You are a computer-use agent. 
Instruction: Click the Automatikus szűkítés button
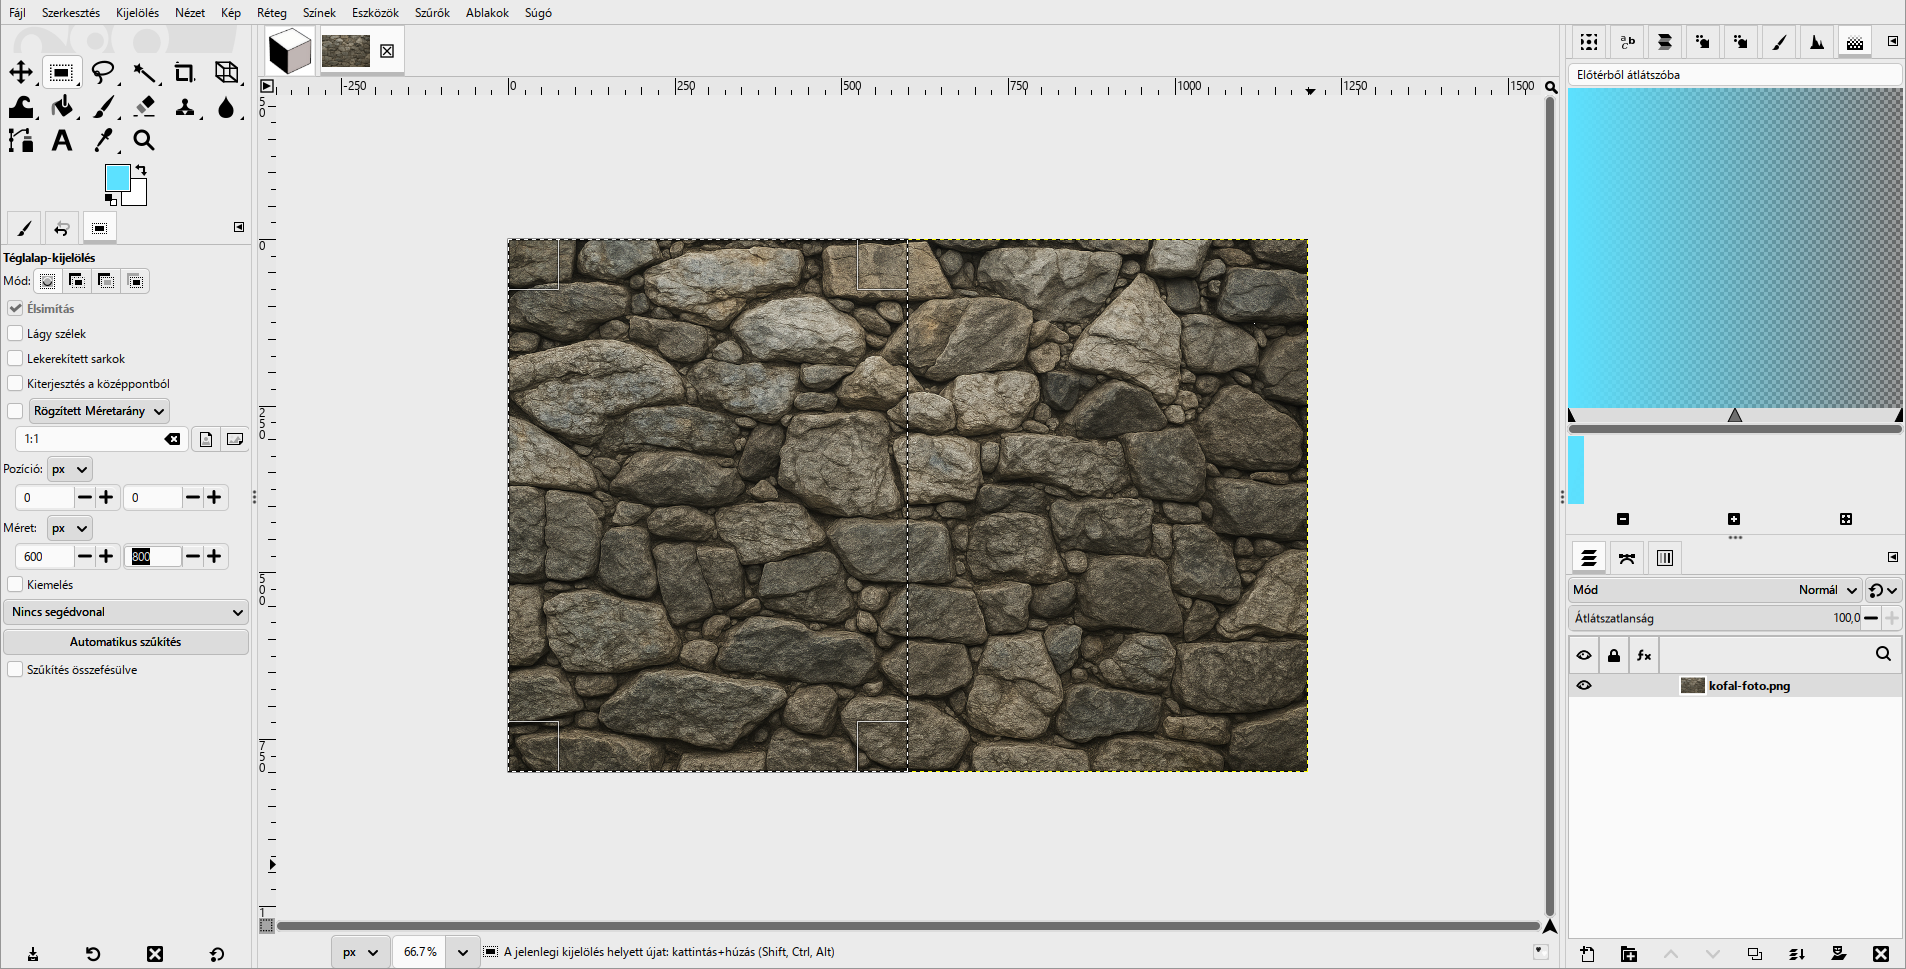coord(126,642)
